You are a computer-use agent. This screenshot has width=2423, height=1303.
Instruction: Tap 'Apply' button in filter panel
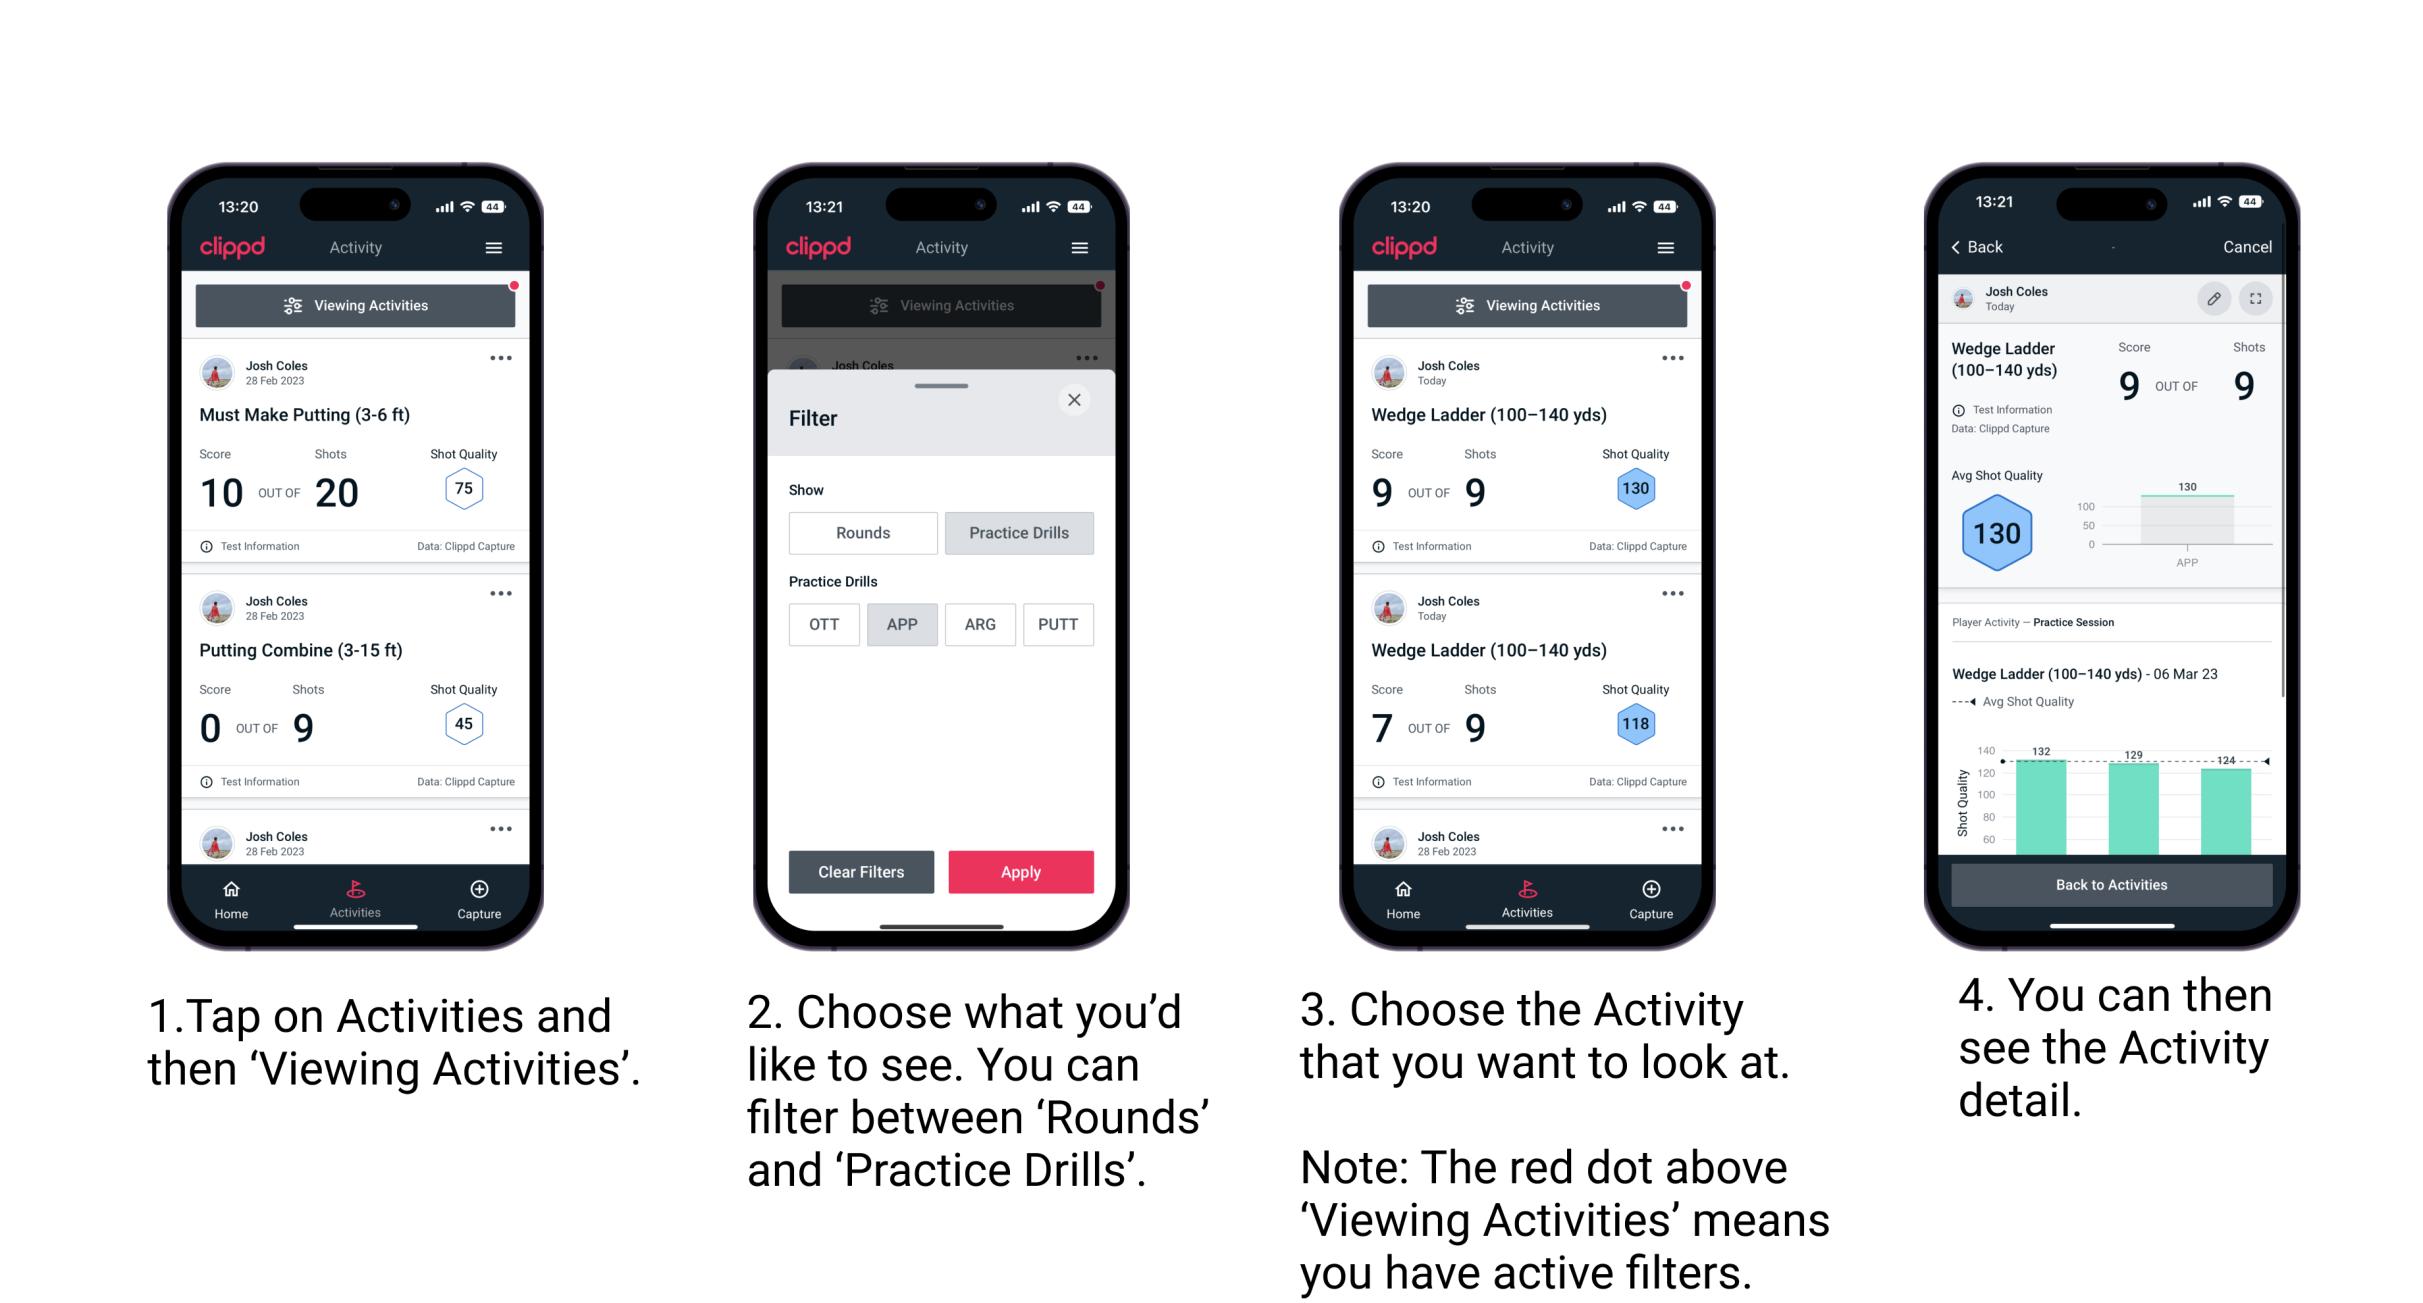(x=1017, y=871)
